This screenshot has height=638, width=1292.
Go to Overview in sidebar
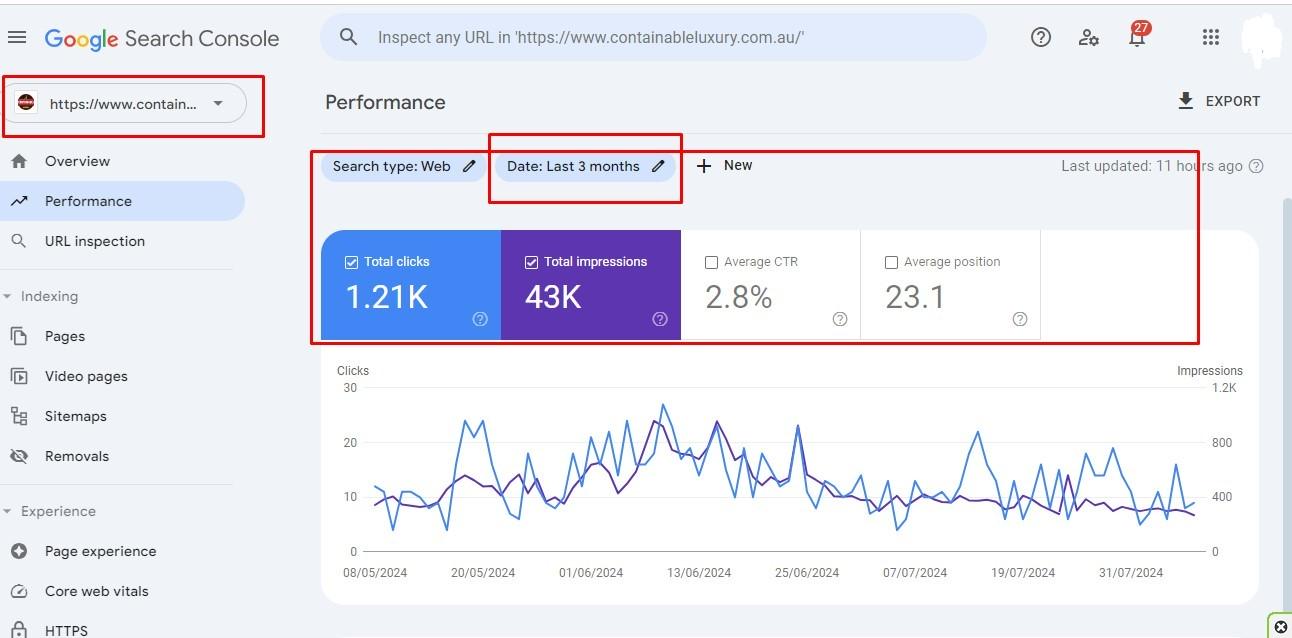[x=77, y=161]
